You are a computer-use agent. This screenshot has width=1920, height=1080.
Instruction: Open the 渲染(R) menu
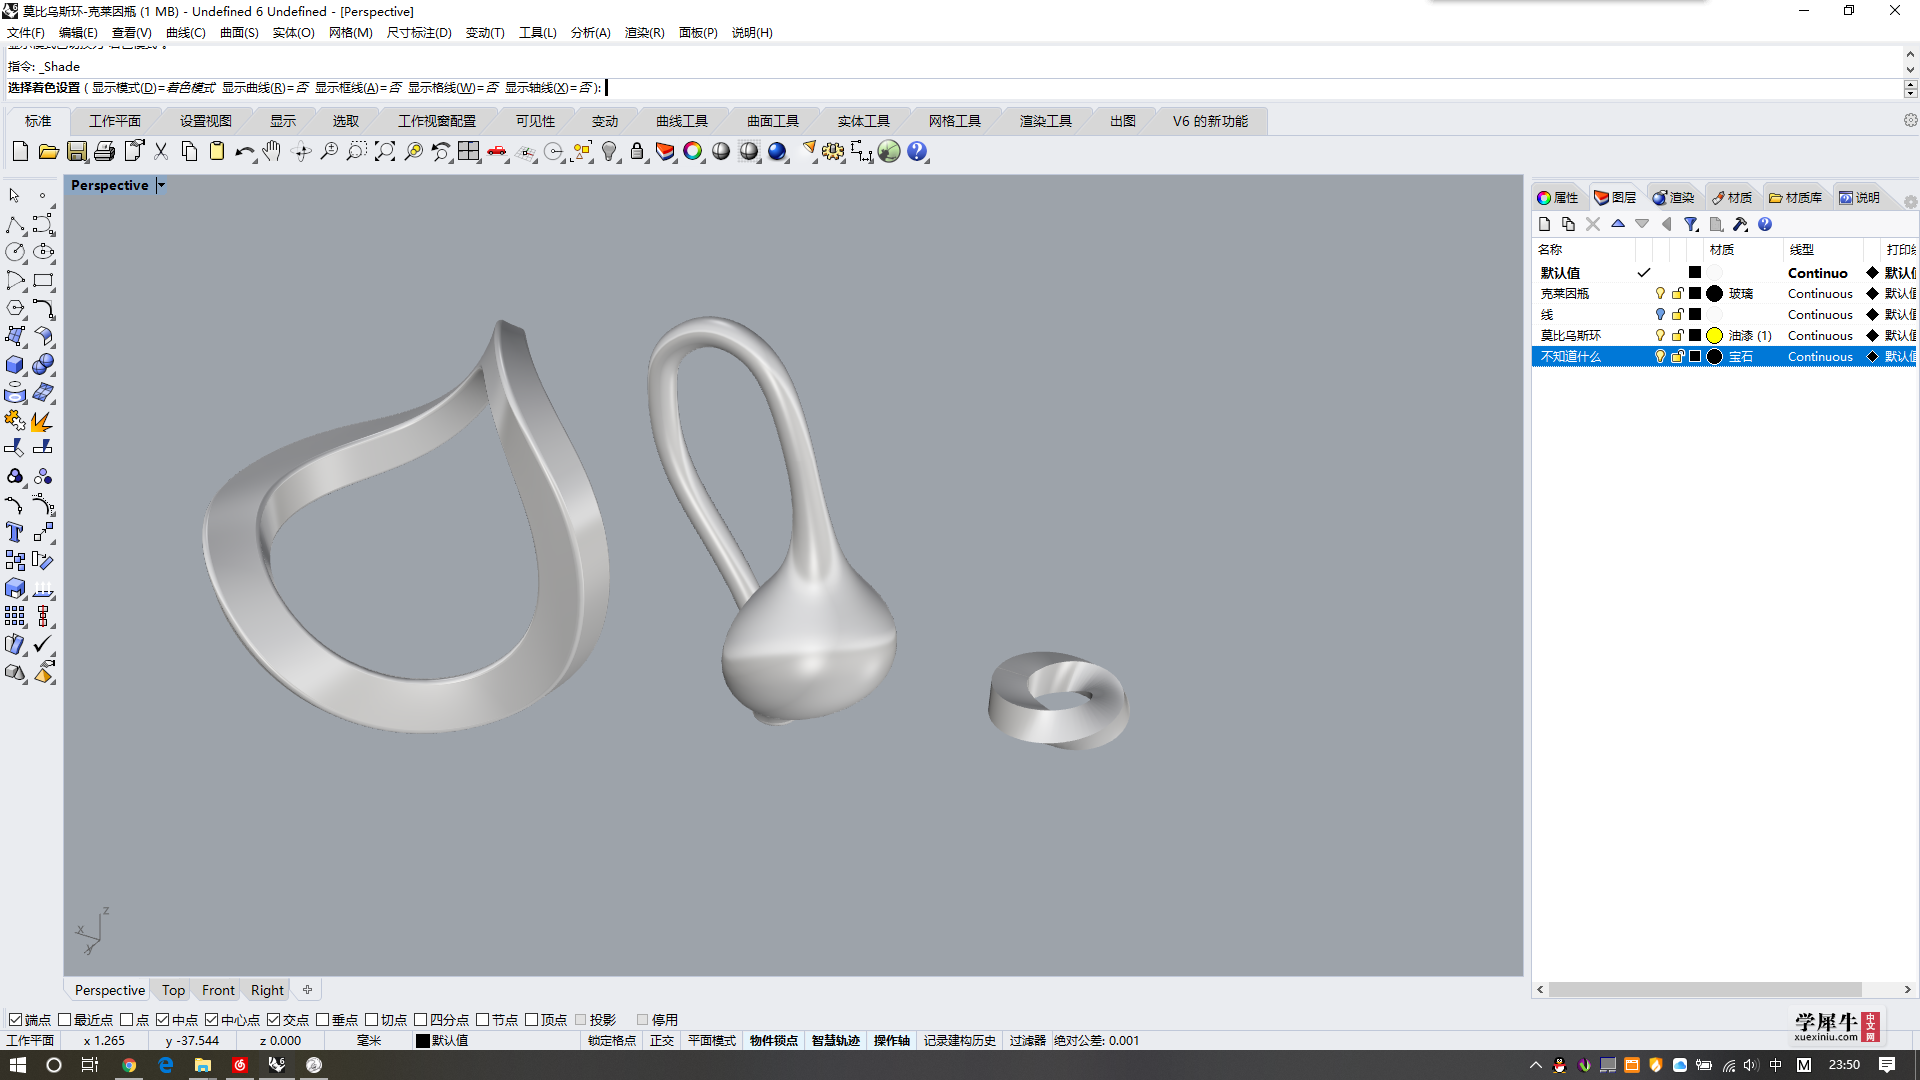644,33
